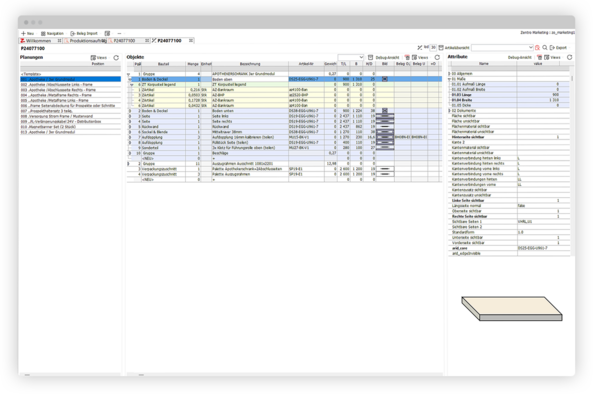Screen dimensions: 593x394
Task: Click Debug-Ansicht in the Attribute panel
Action: pyautogui.click(x=520, y=57)
